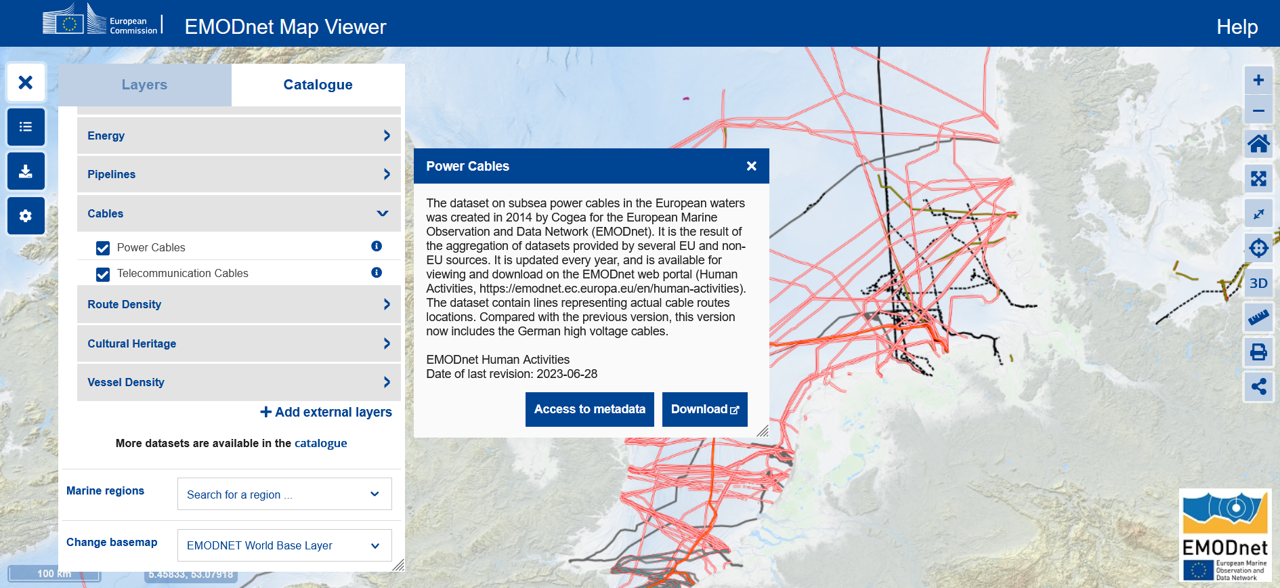Show info for Power Cables layer
The height and width of the screenshot is (588, 1280).
click(377, 246)
